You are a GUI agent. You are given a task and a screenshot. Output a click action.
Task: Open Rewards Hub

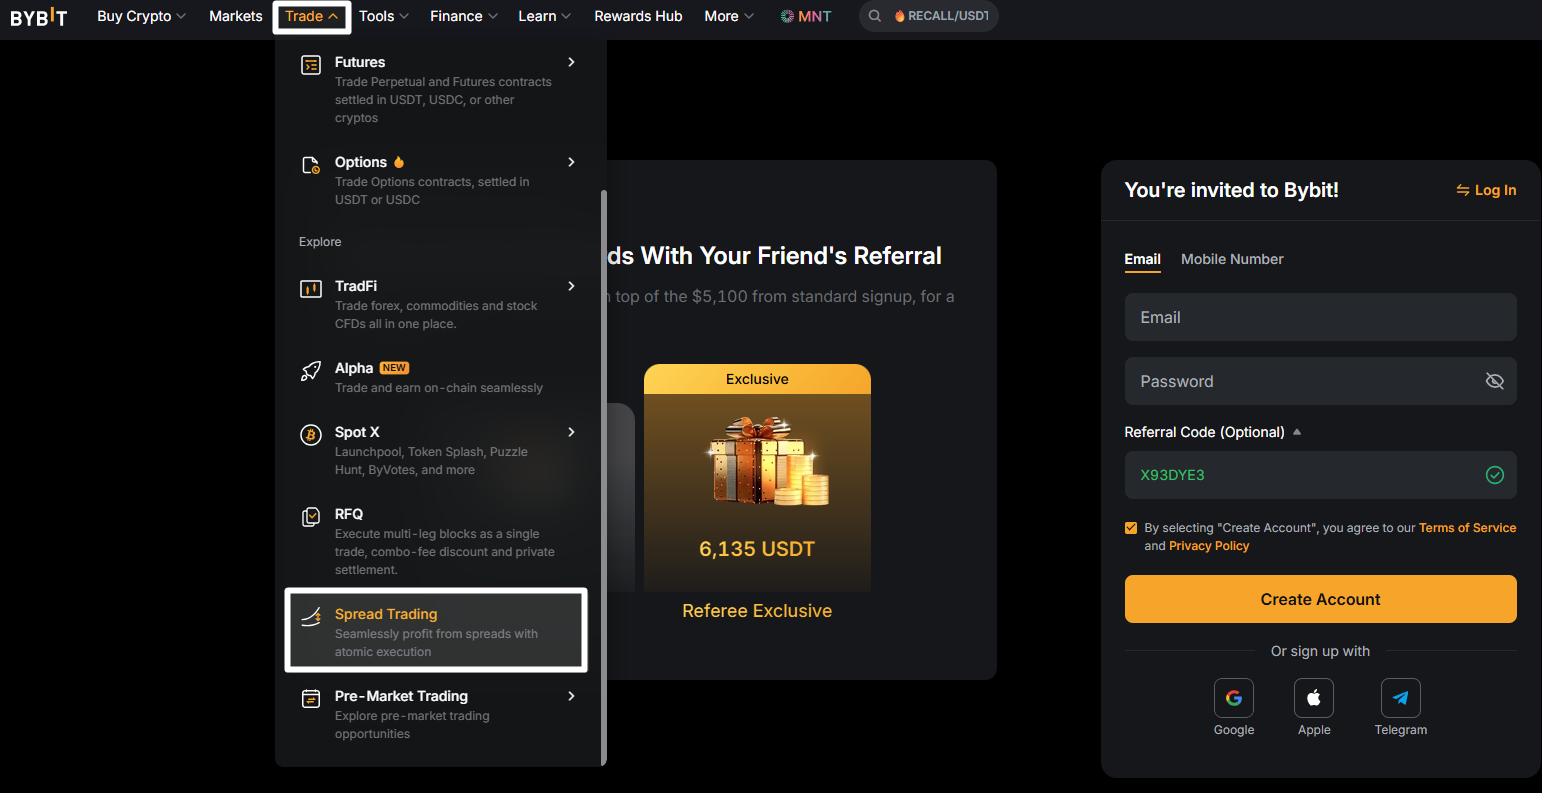[x=638, y=16]
